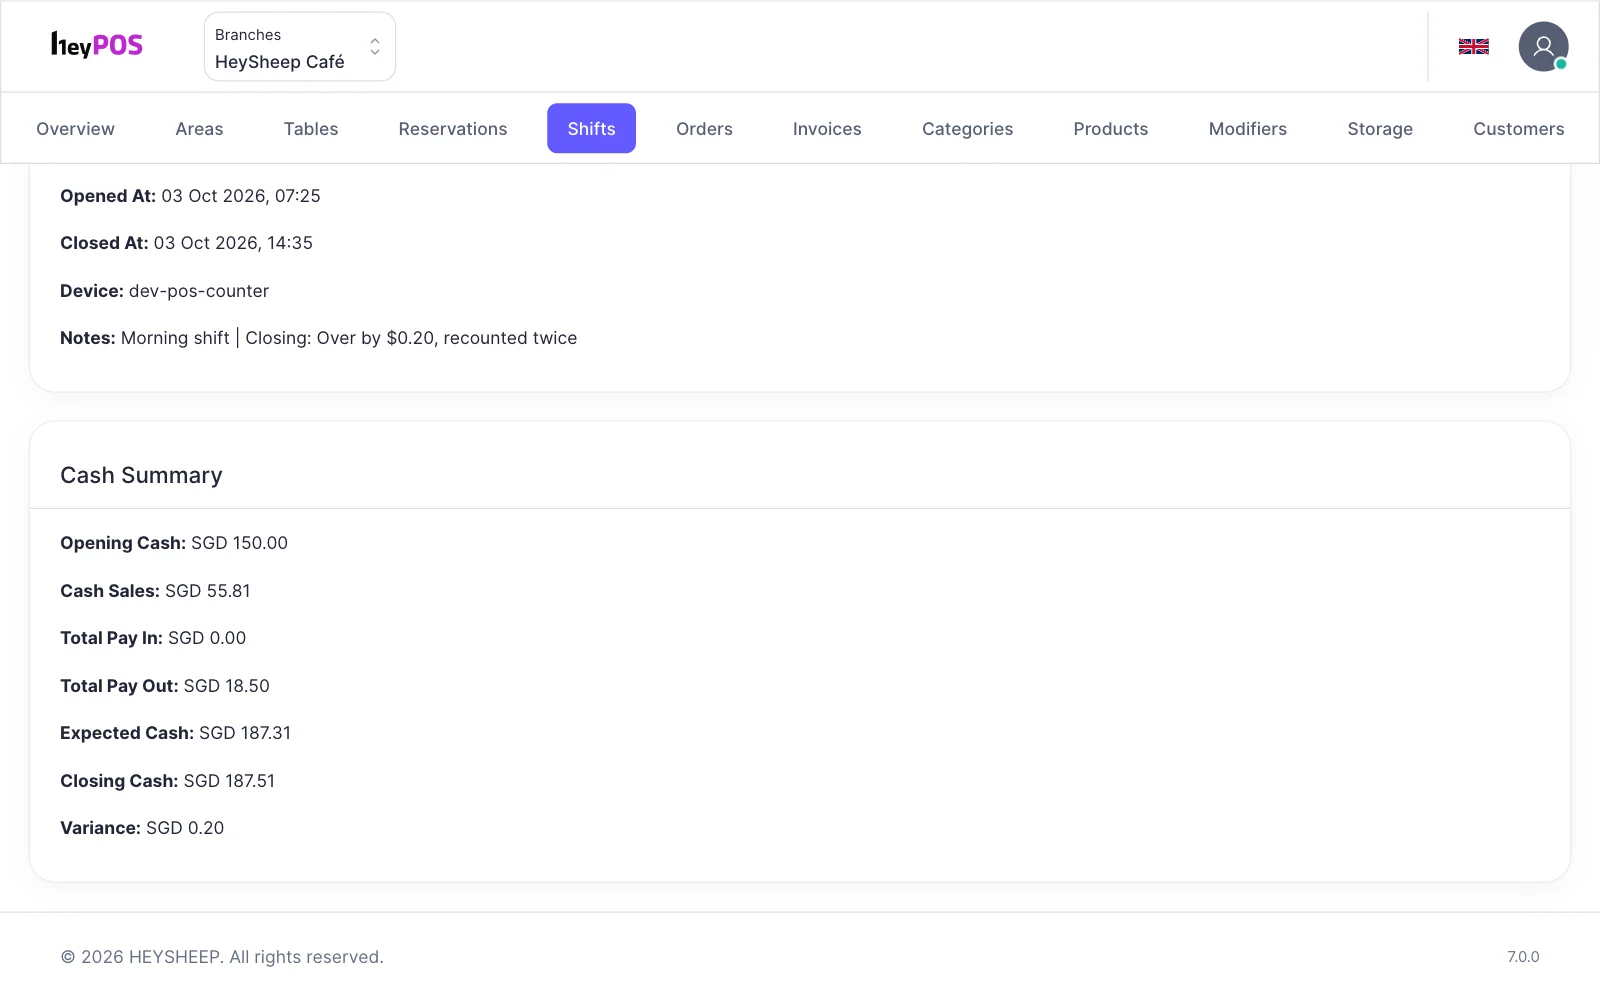Click the 2026 HEYSHEEP copyright footer text
The width and height of the screenshot is (1600, 1000).
222,957
